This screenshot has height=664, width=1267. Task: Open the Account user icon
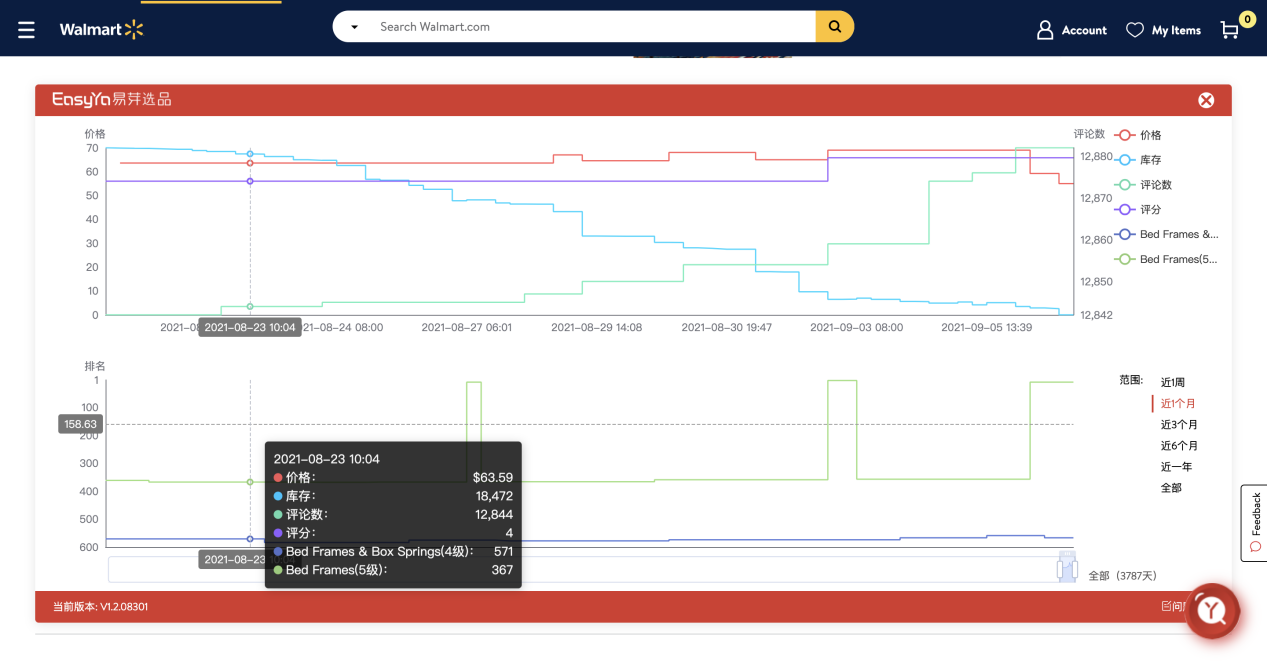[x=1045, y=30]
